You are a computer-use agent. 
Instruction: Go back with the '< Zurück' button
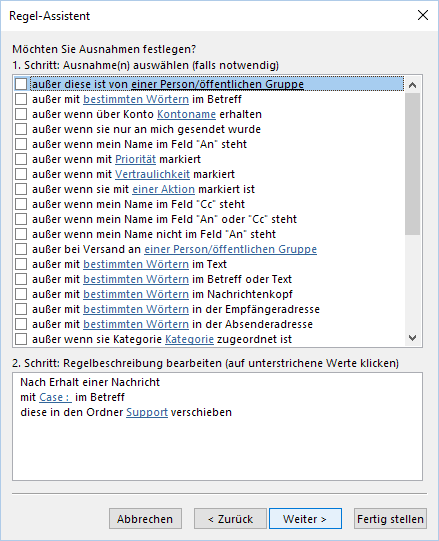tap(230, 519)
